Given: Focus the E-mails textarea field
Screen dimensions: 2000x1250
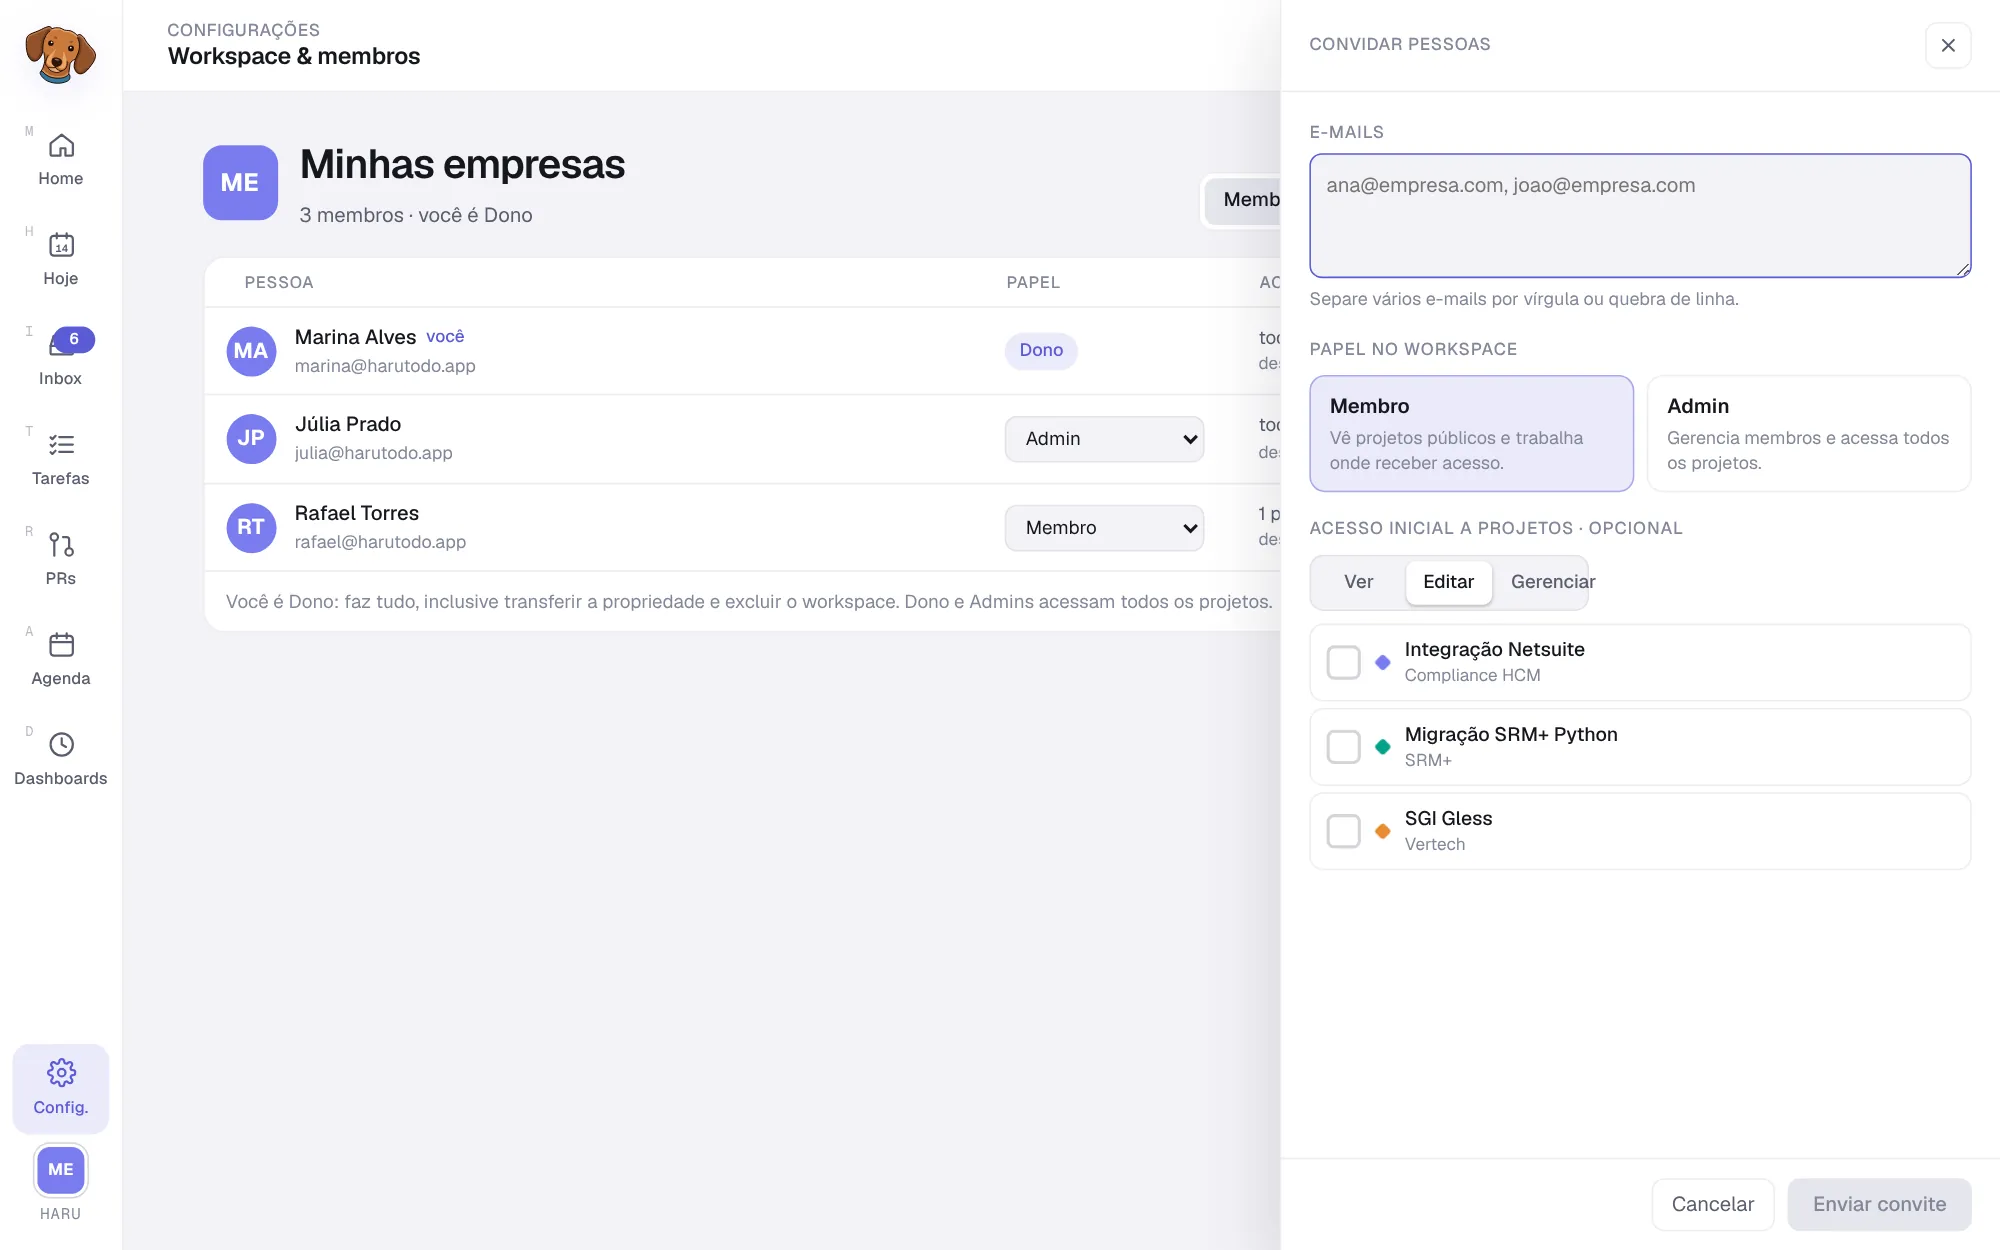Looking at the screenshot, I should point(1640,215).
